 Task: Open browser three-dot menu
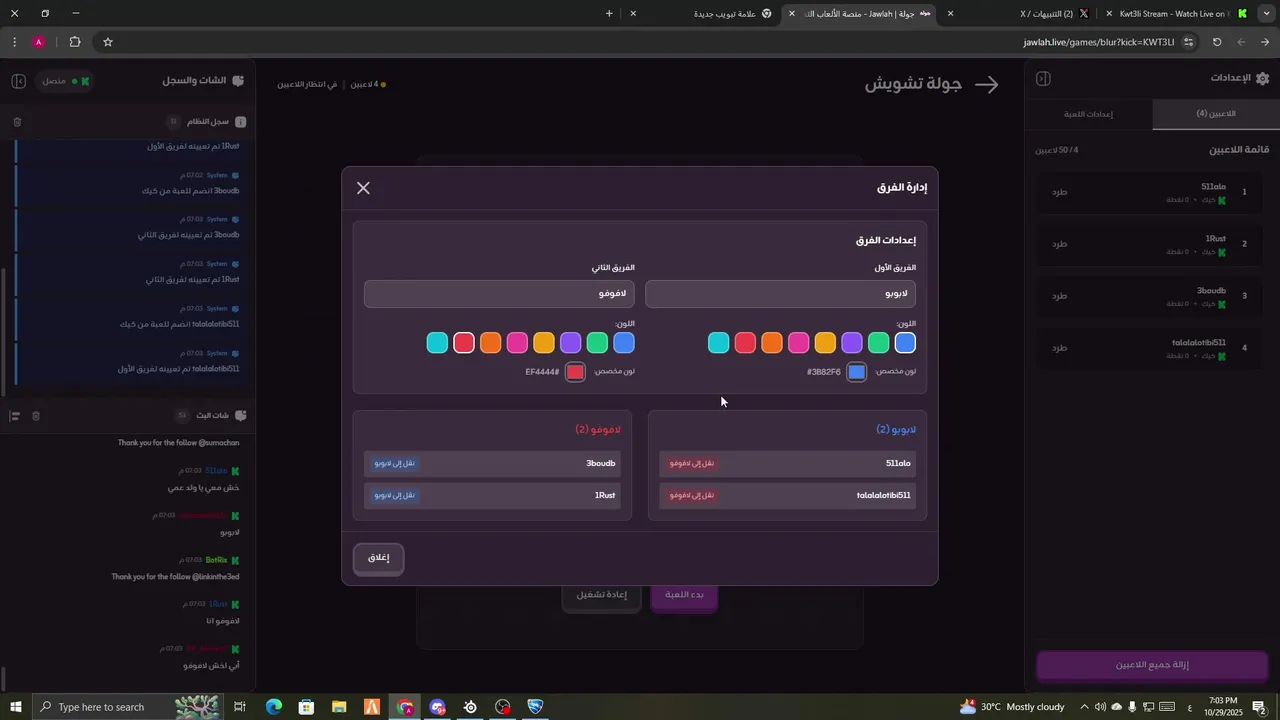point(14,42)
